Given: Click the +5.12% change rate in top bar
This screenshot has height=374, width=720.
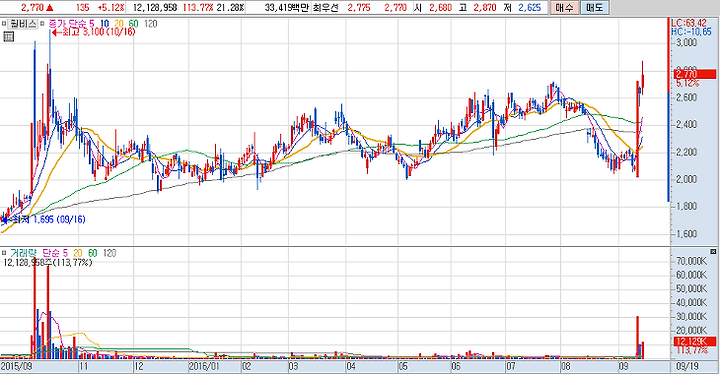Looking at the screenshot, I should [x=111, y=7].
